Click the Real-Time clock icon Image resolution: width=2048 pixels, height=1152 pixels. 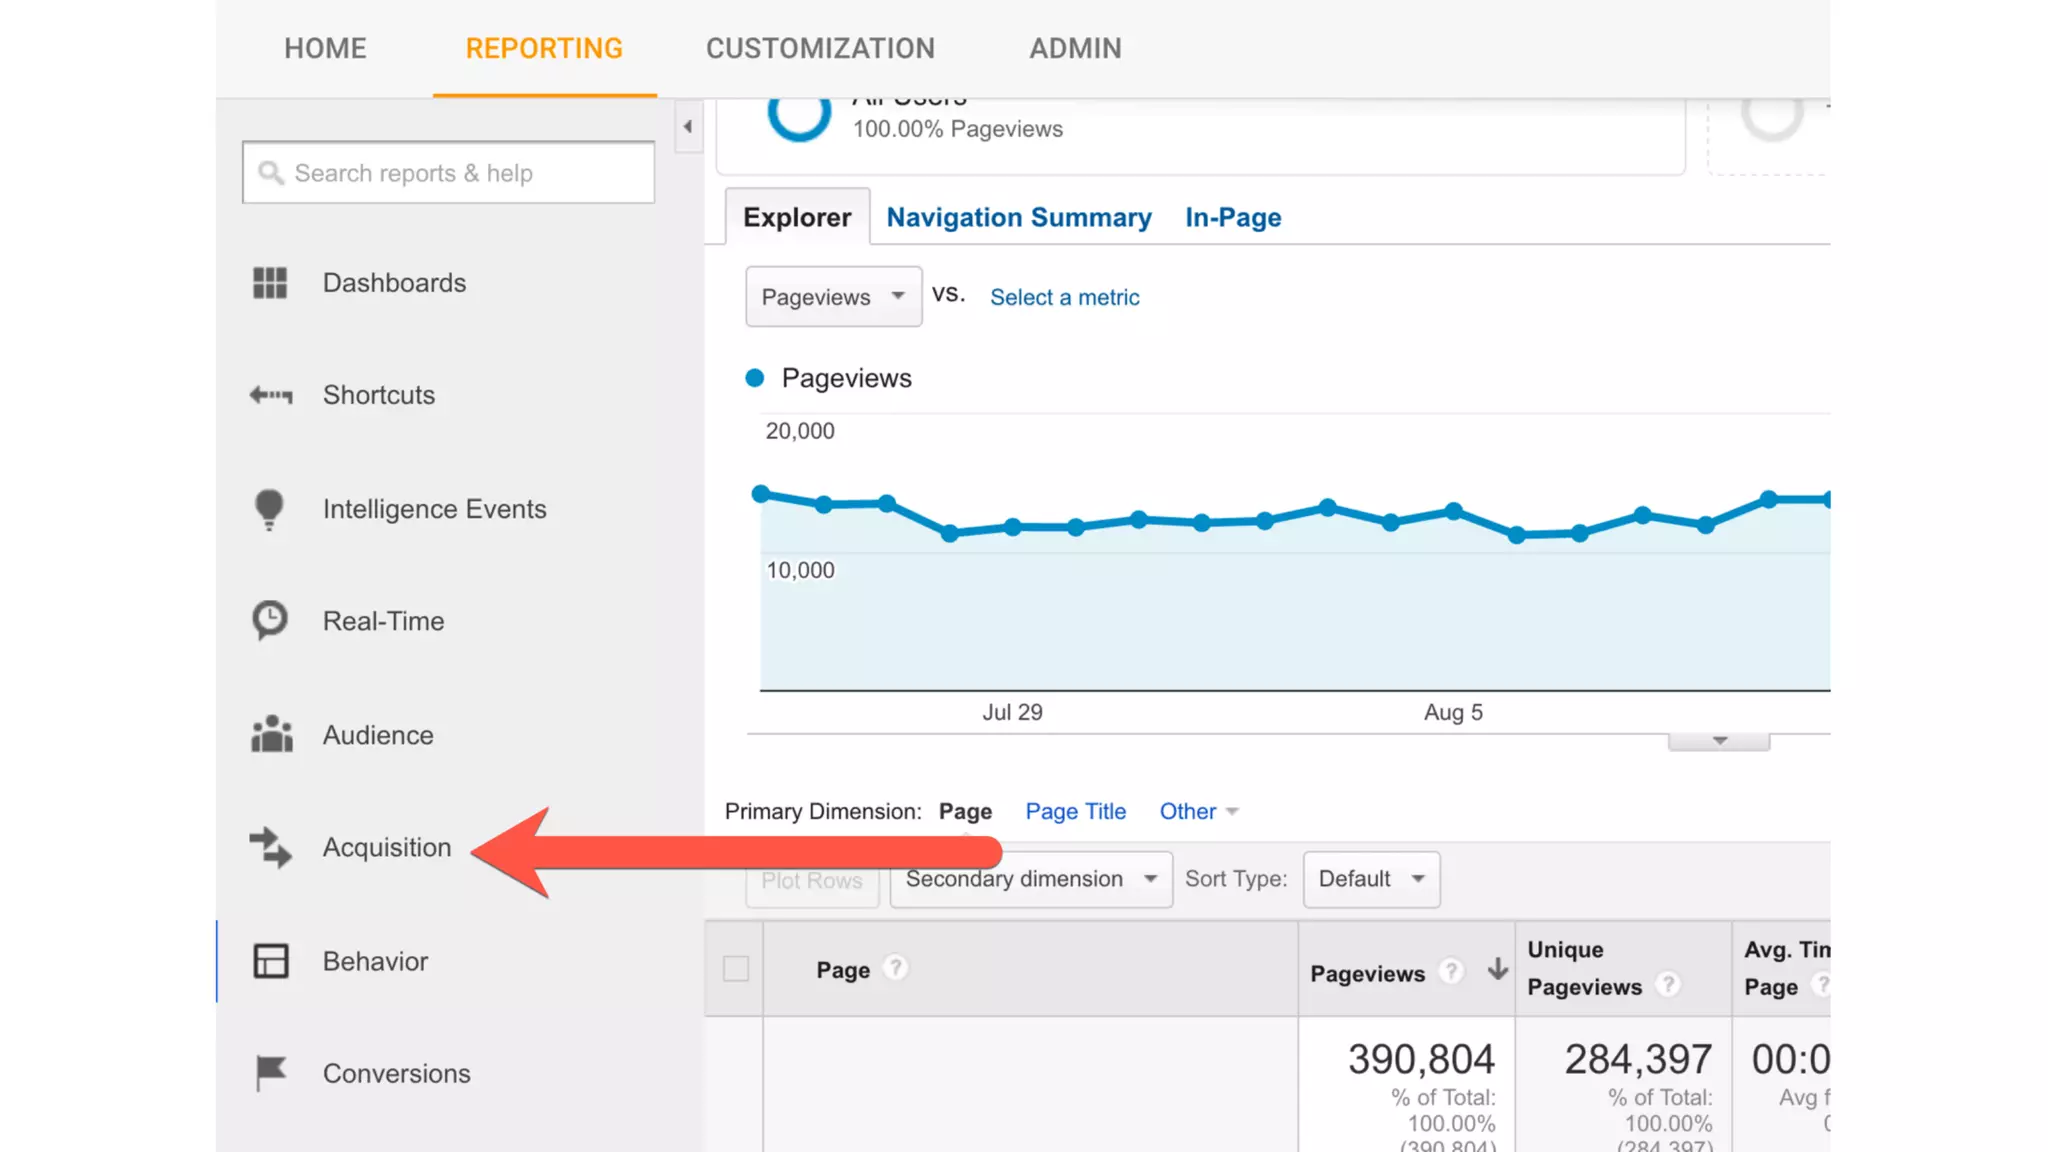(x=269, y=621)
